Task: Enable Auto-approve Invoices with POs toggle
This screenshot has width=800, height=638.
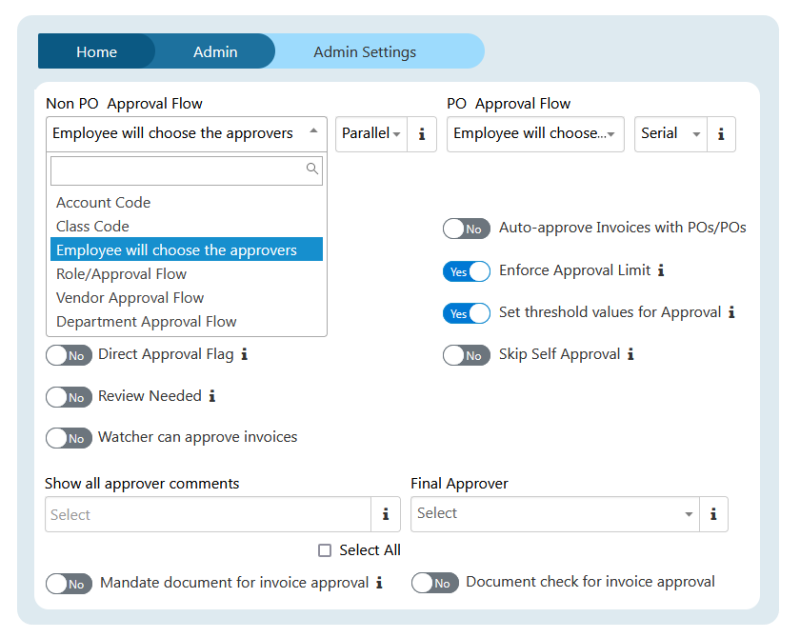Action: click(466, 229)
